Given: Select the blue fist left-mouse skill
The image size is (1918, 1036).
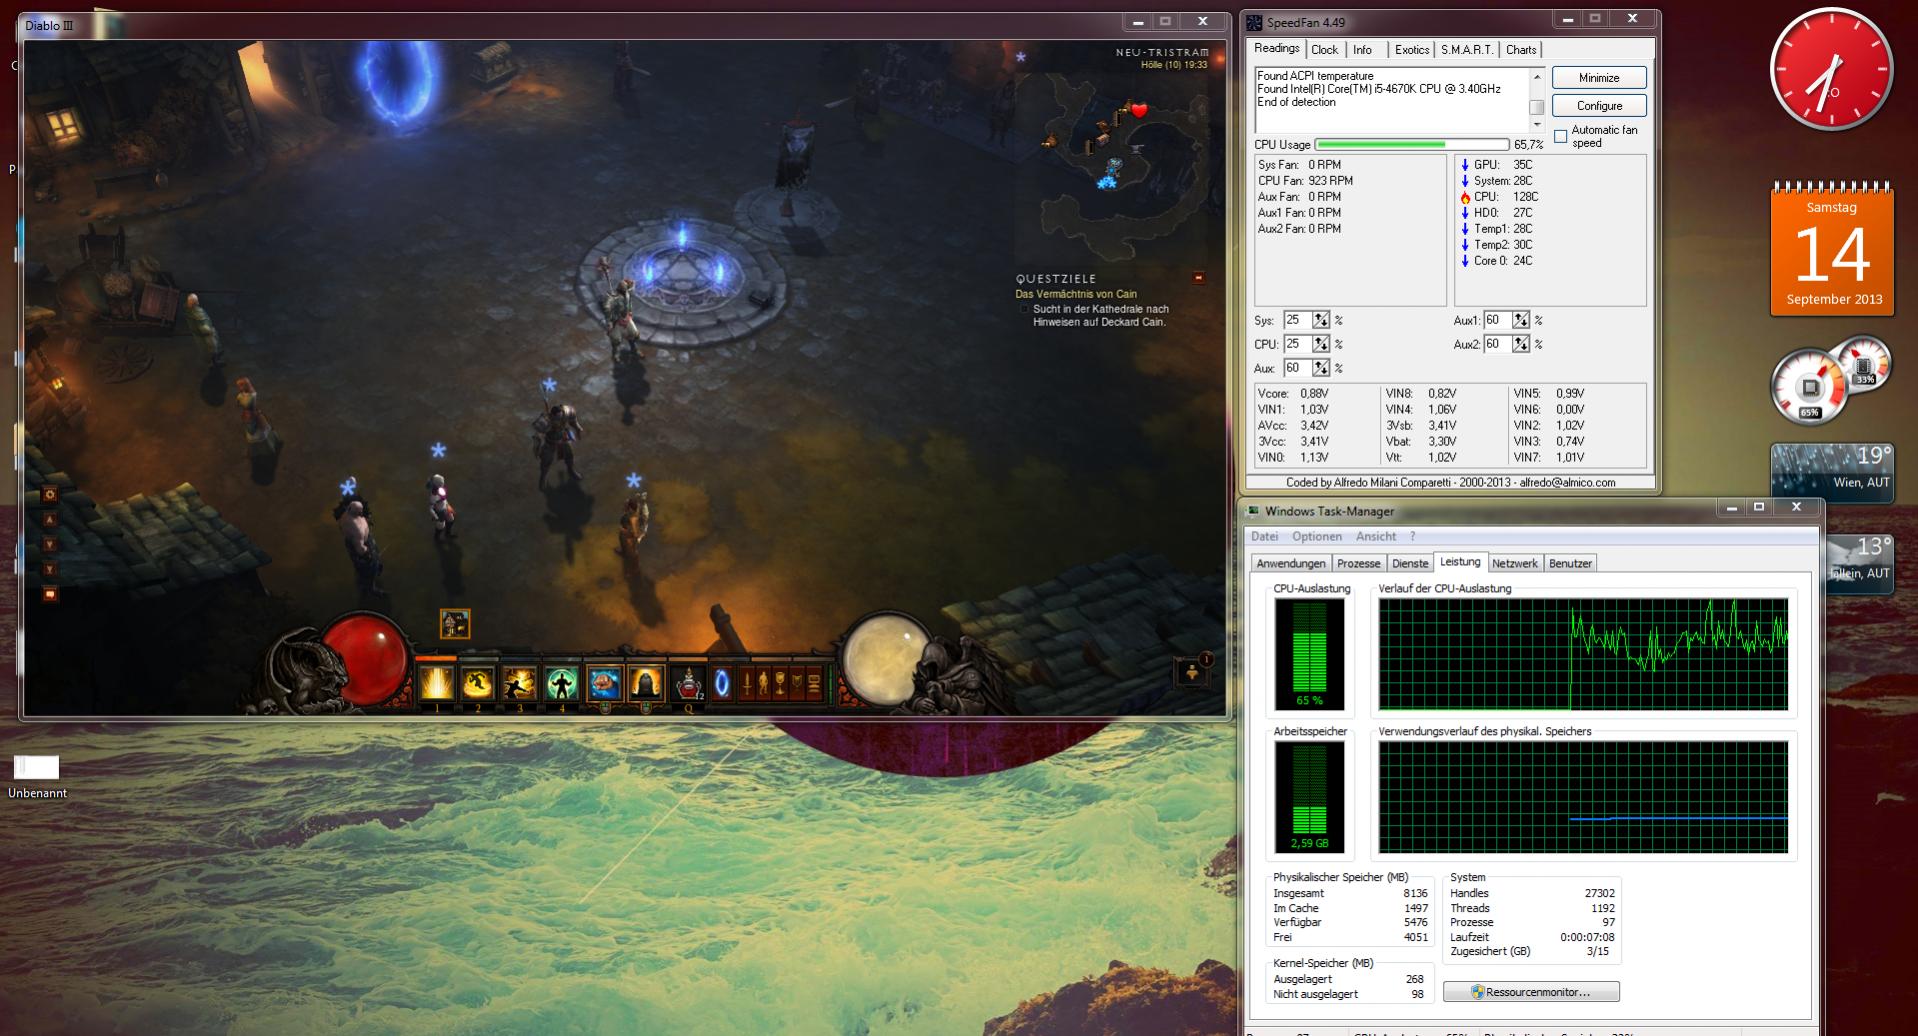Looking at the screenshot, I should click(604, 683).
